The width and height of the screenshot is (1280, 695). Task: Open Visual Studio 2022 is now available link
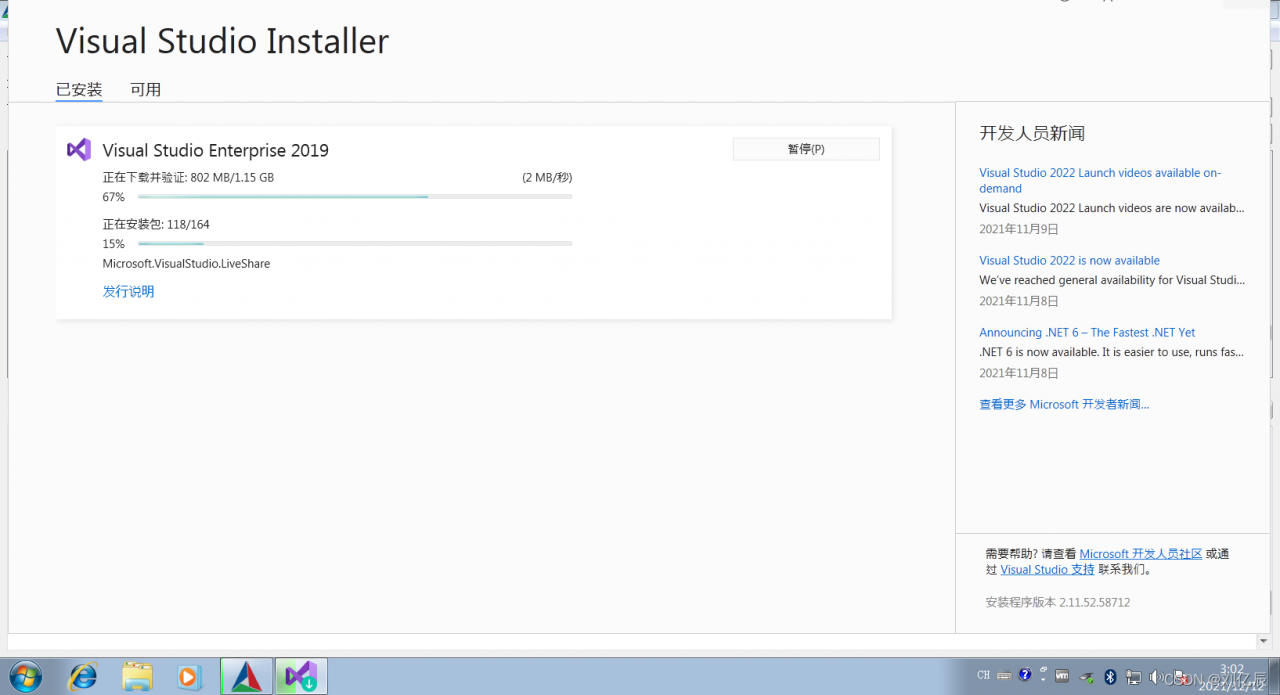[x=1069, y=260]
